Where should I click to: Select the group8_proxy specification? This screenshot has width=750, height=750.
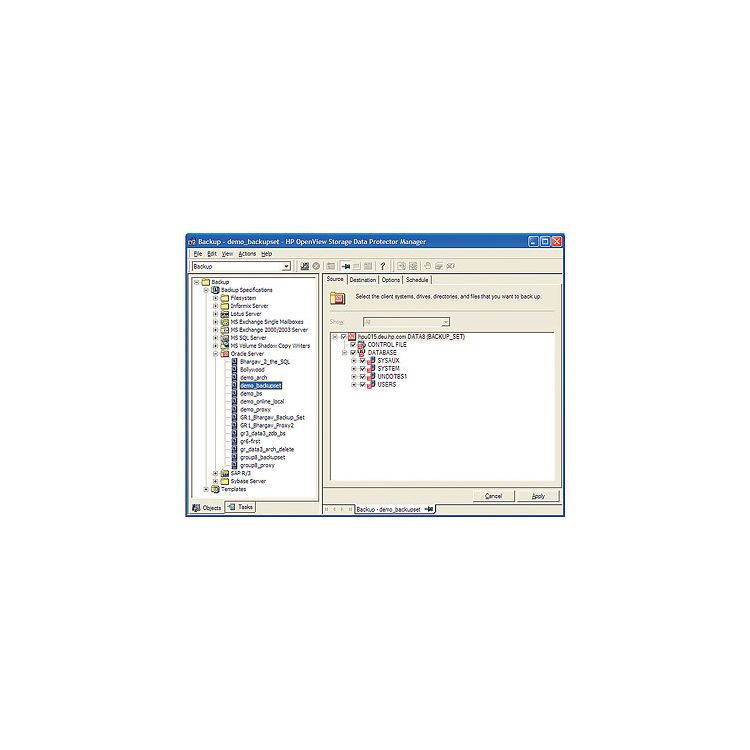click(257, 465)
